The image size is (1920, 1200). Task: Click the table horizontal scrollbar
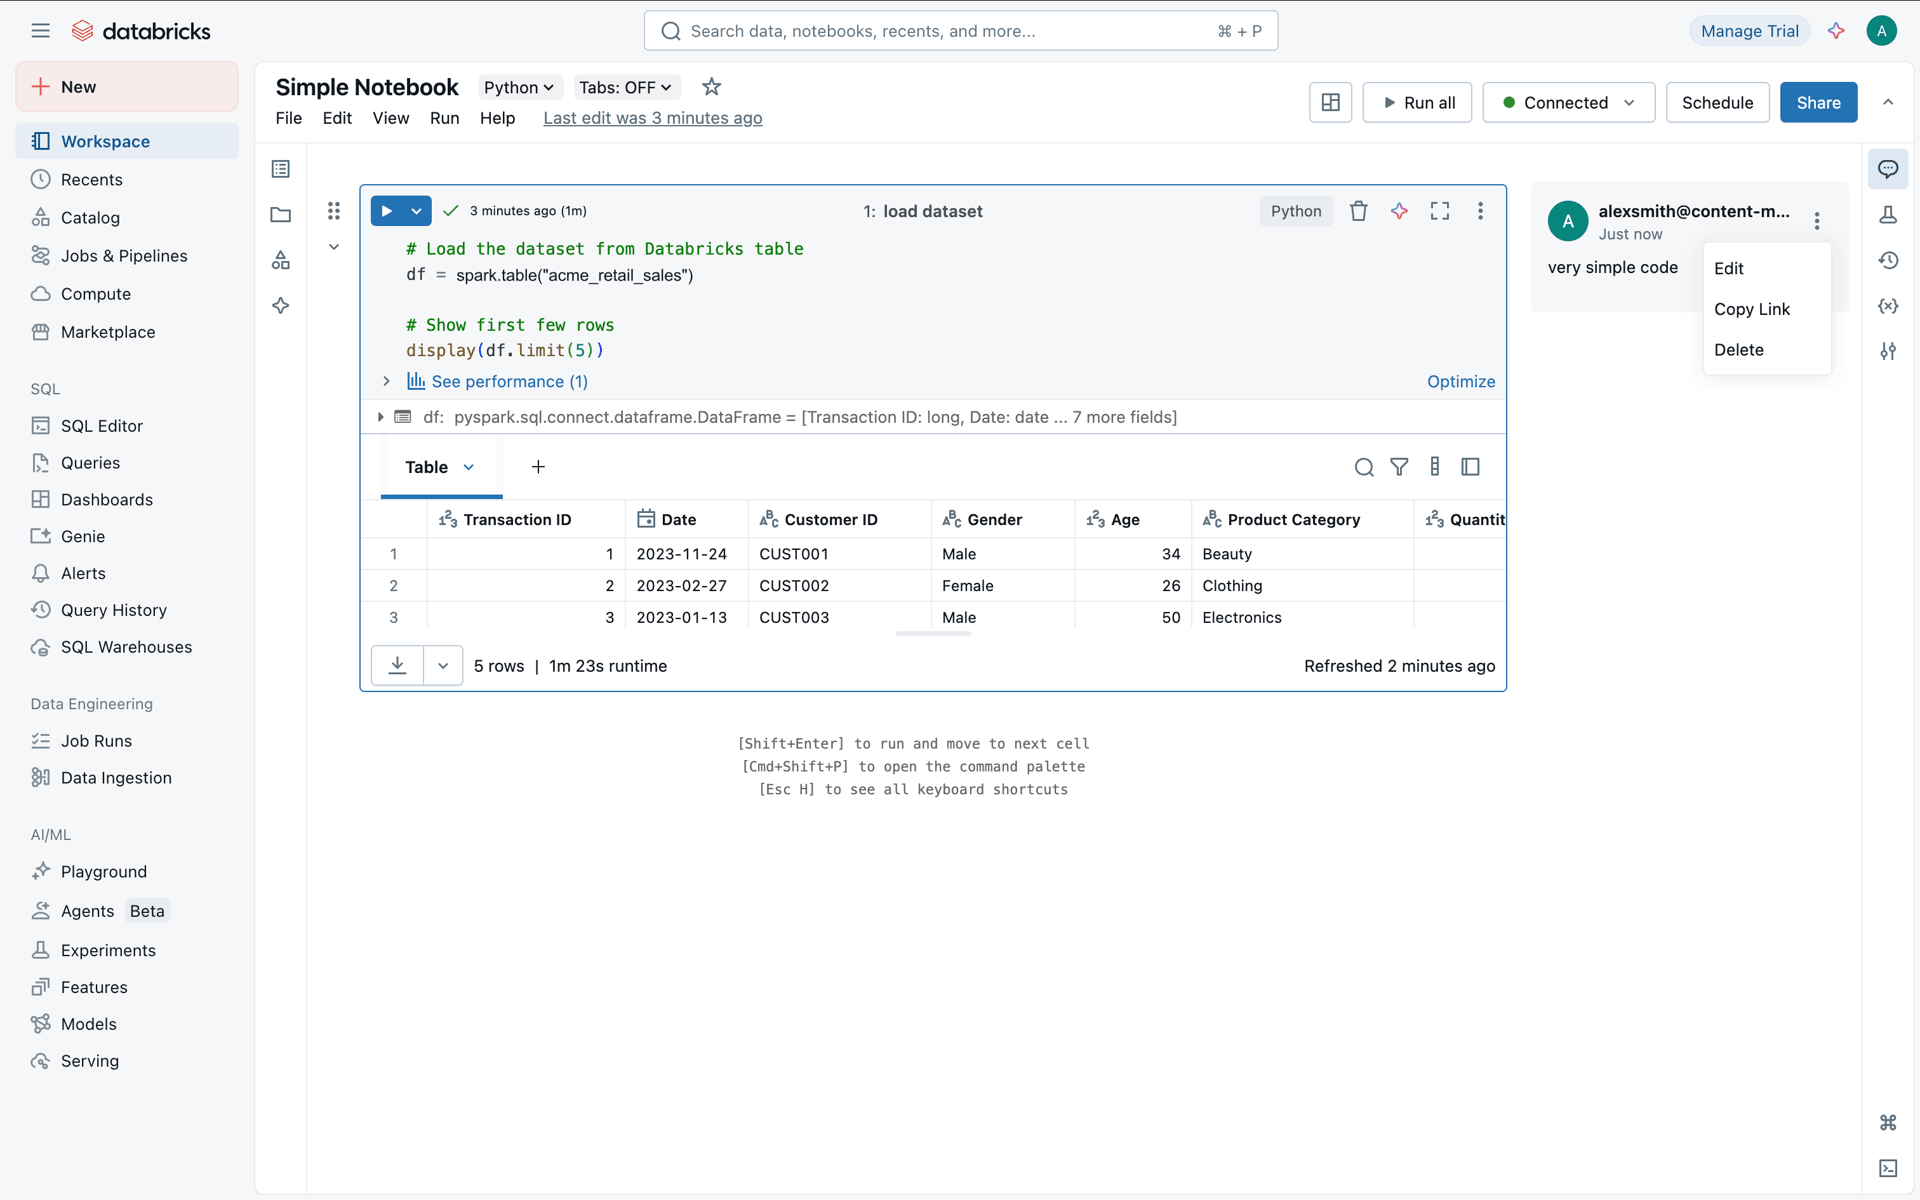pyautogui.click(x=933, y=633)
